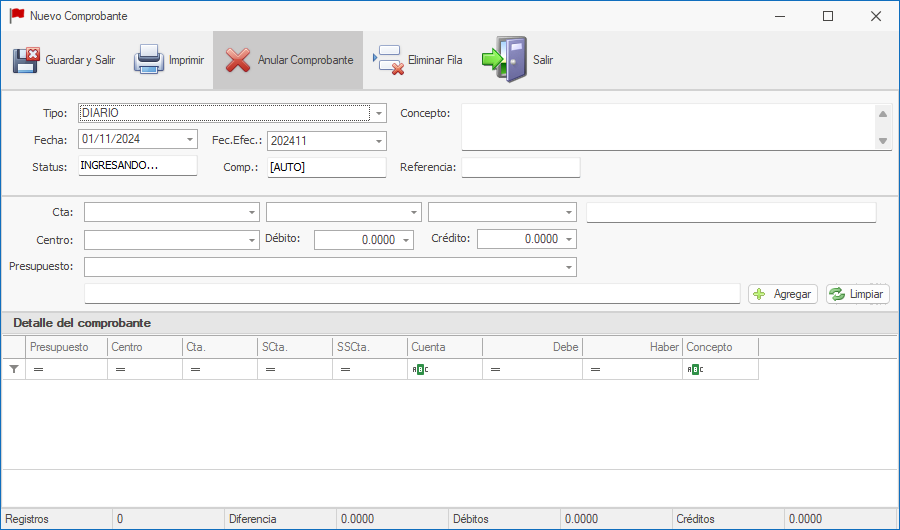Maximize the Nuevo Comprobante window
The image size is (900, 530).
tap(828, 16)
